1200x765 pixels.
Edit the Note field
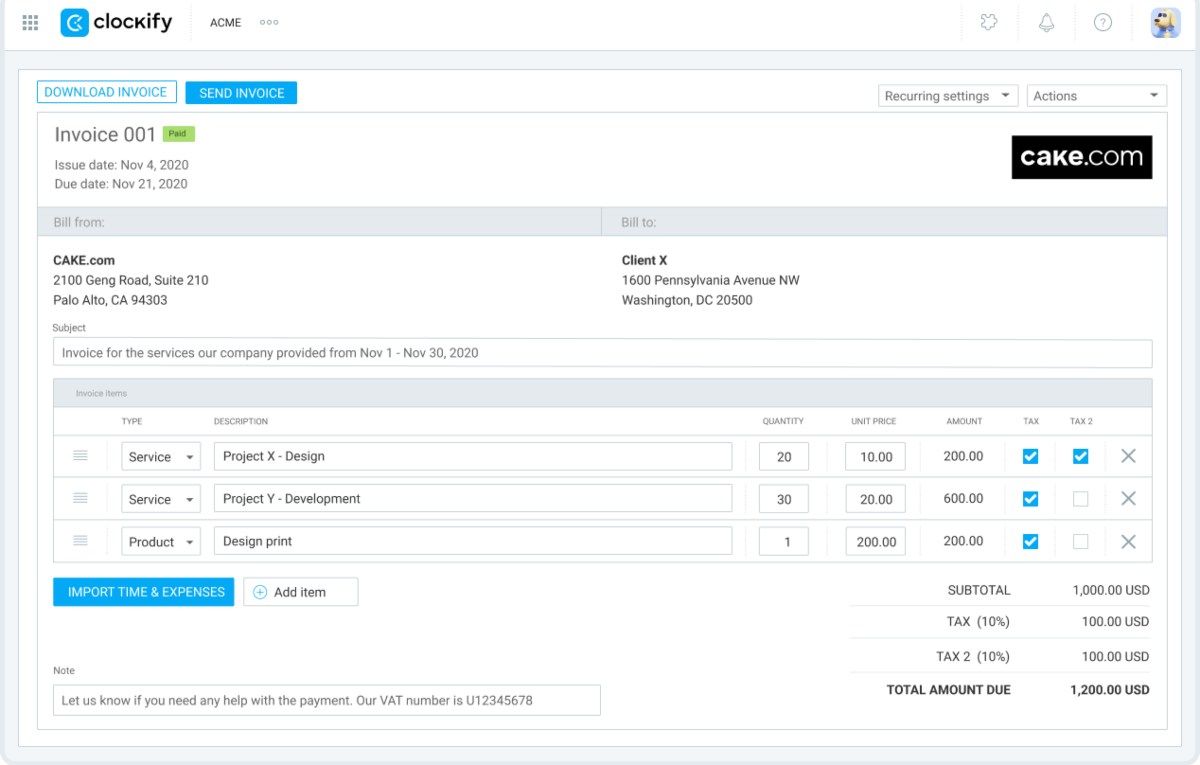327,700
